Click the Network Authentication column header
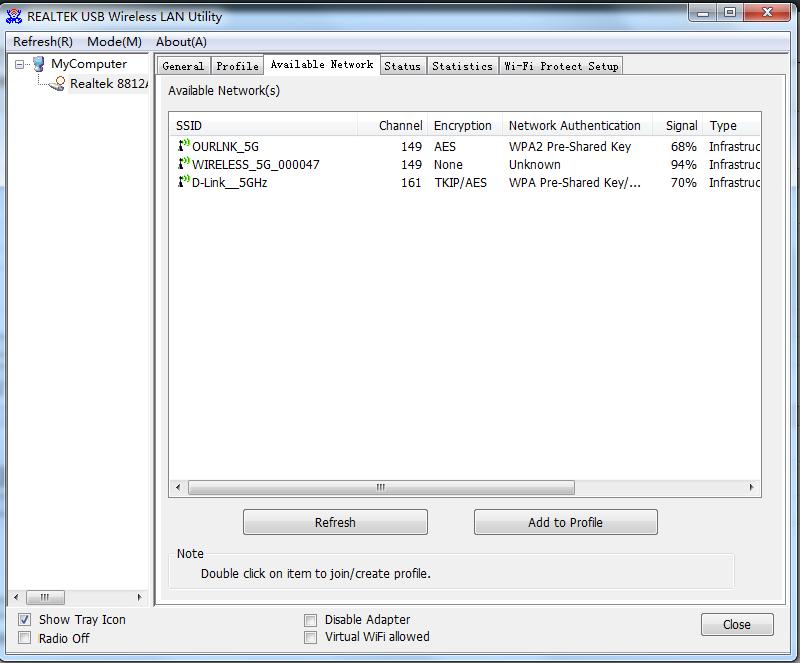Screen dimensions: 800x663 (x=578, y=125)
